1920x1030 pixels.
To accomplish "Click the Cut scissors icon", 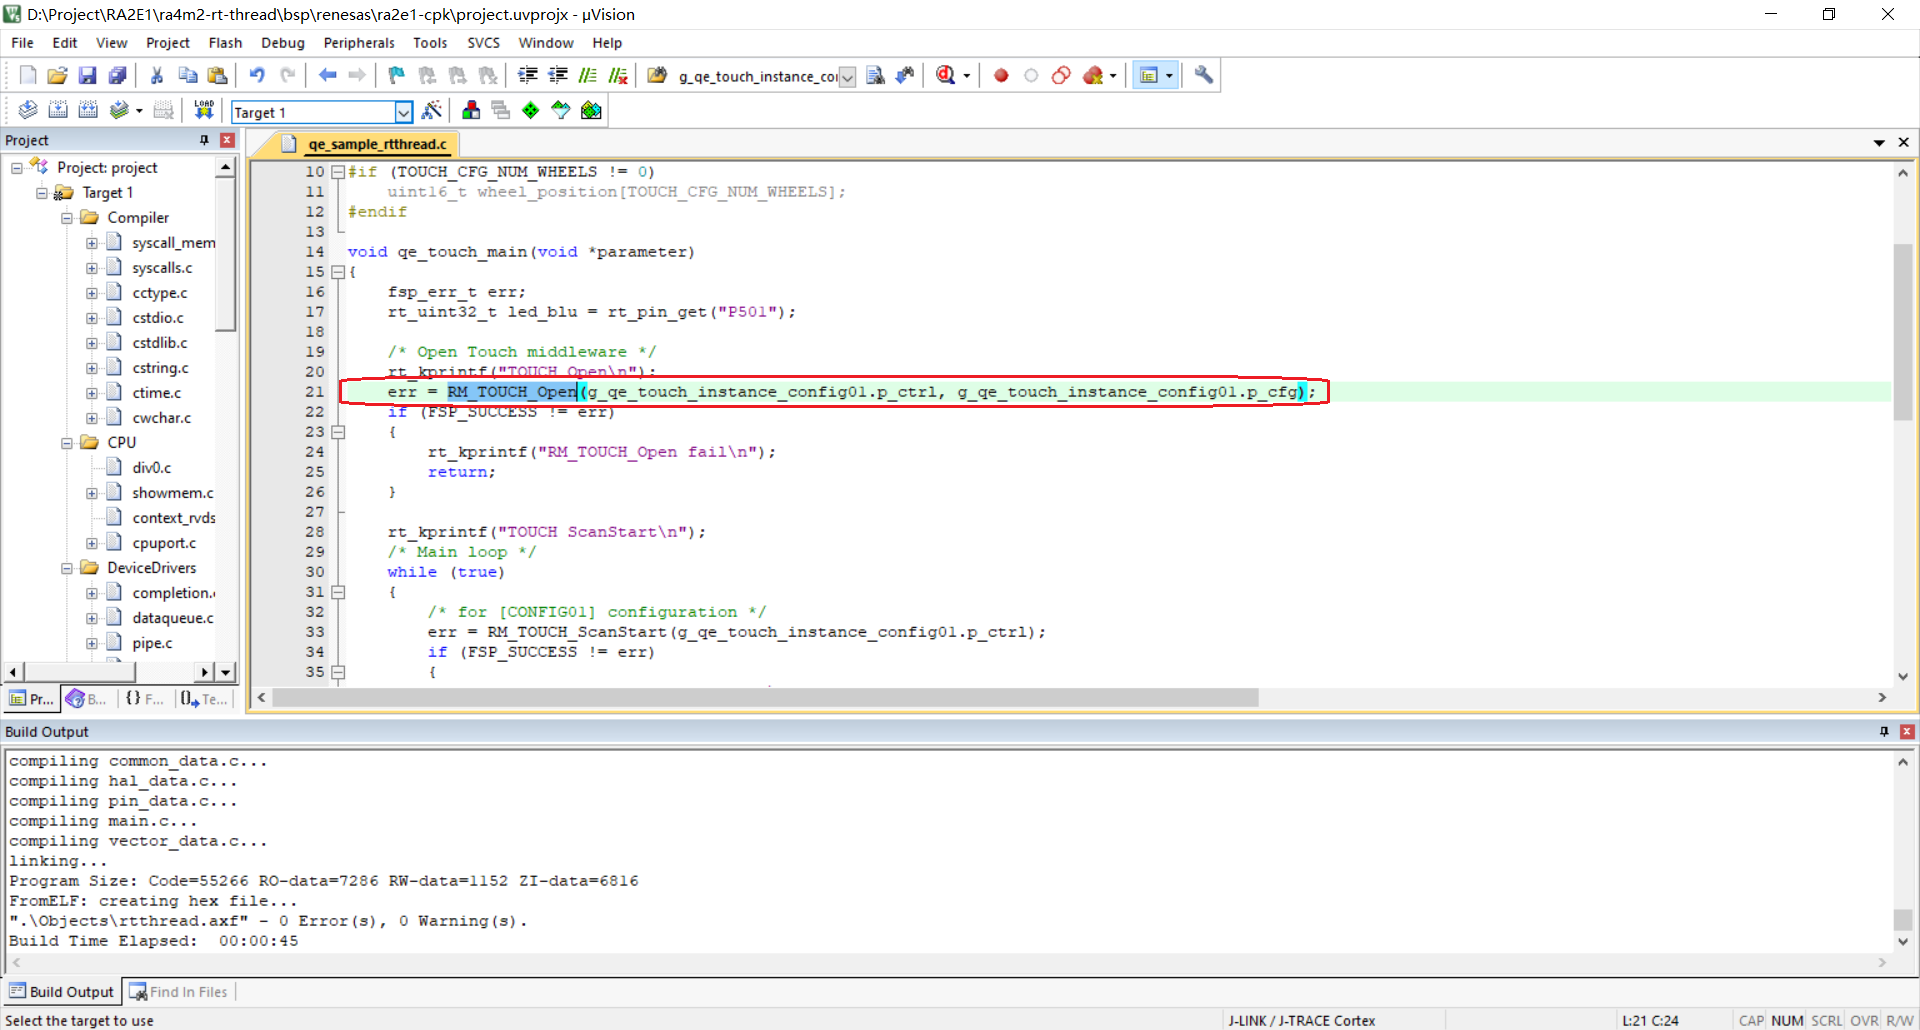I will pyautogui.click(x=156, y=76).
